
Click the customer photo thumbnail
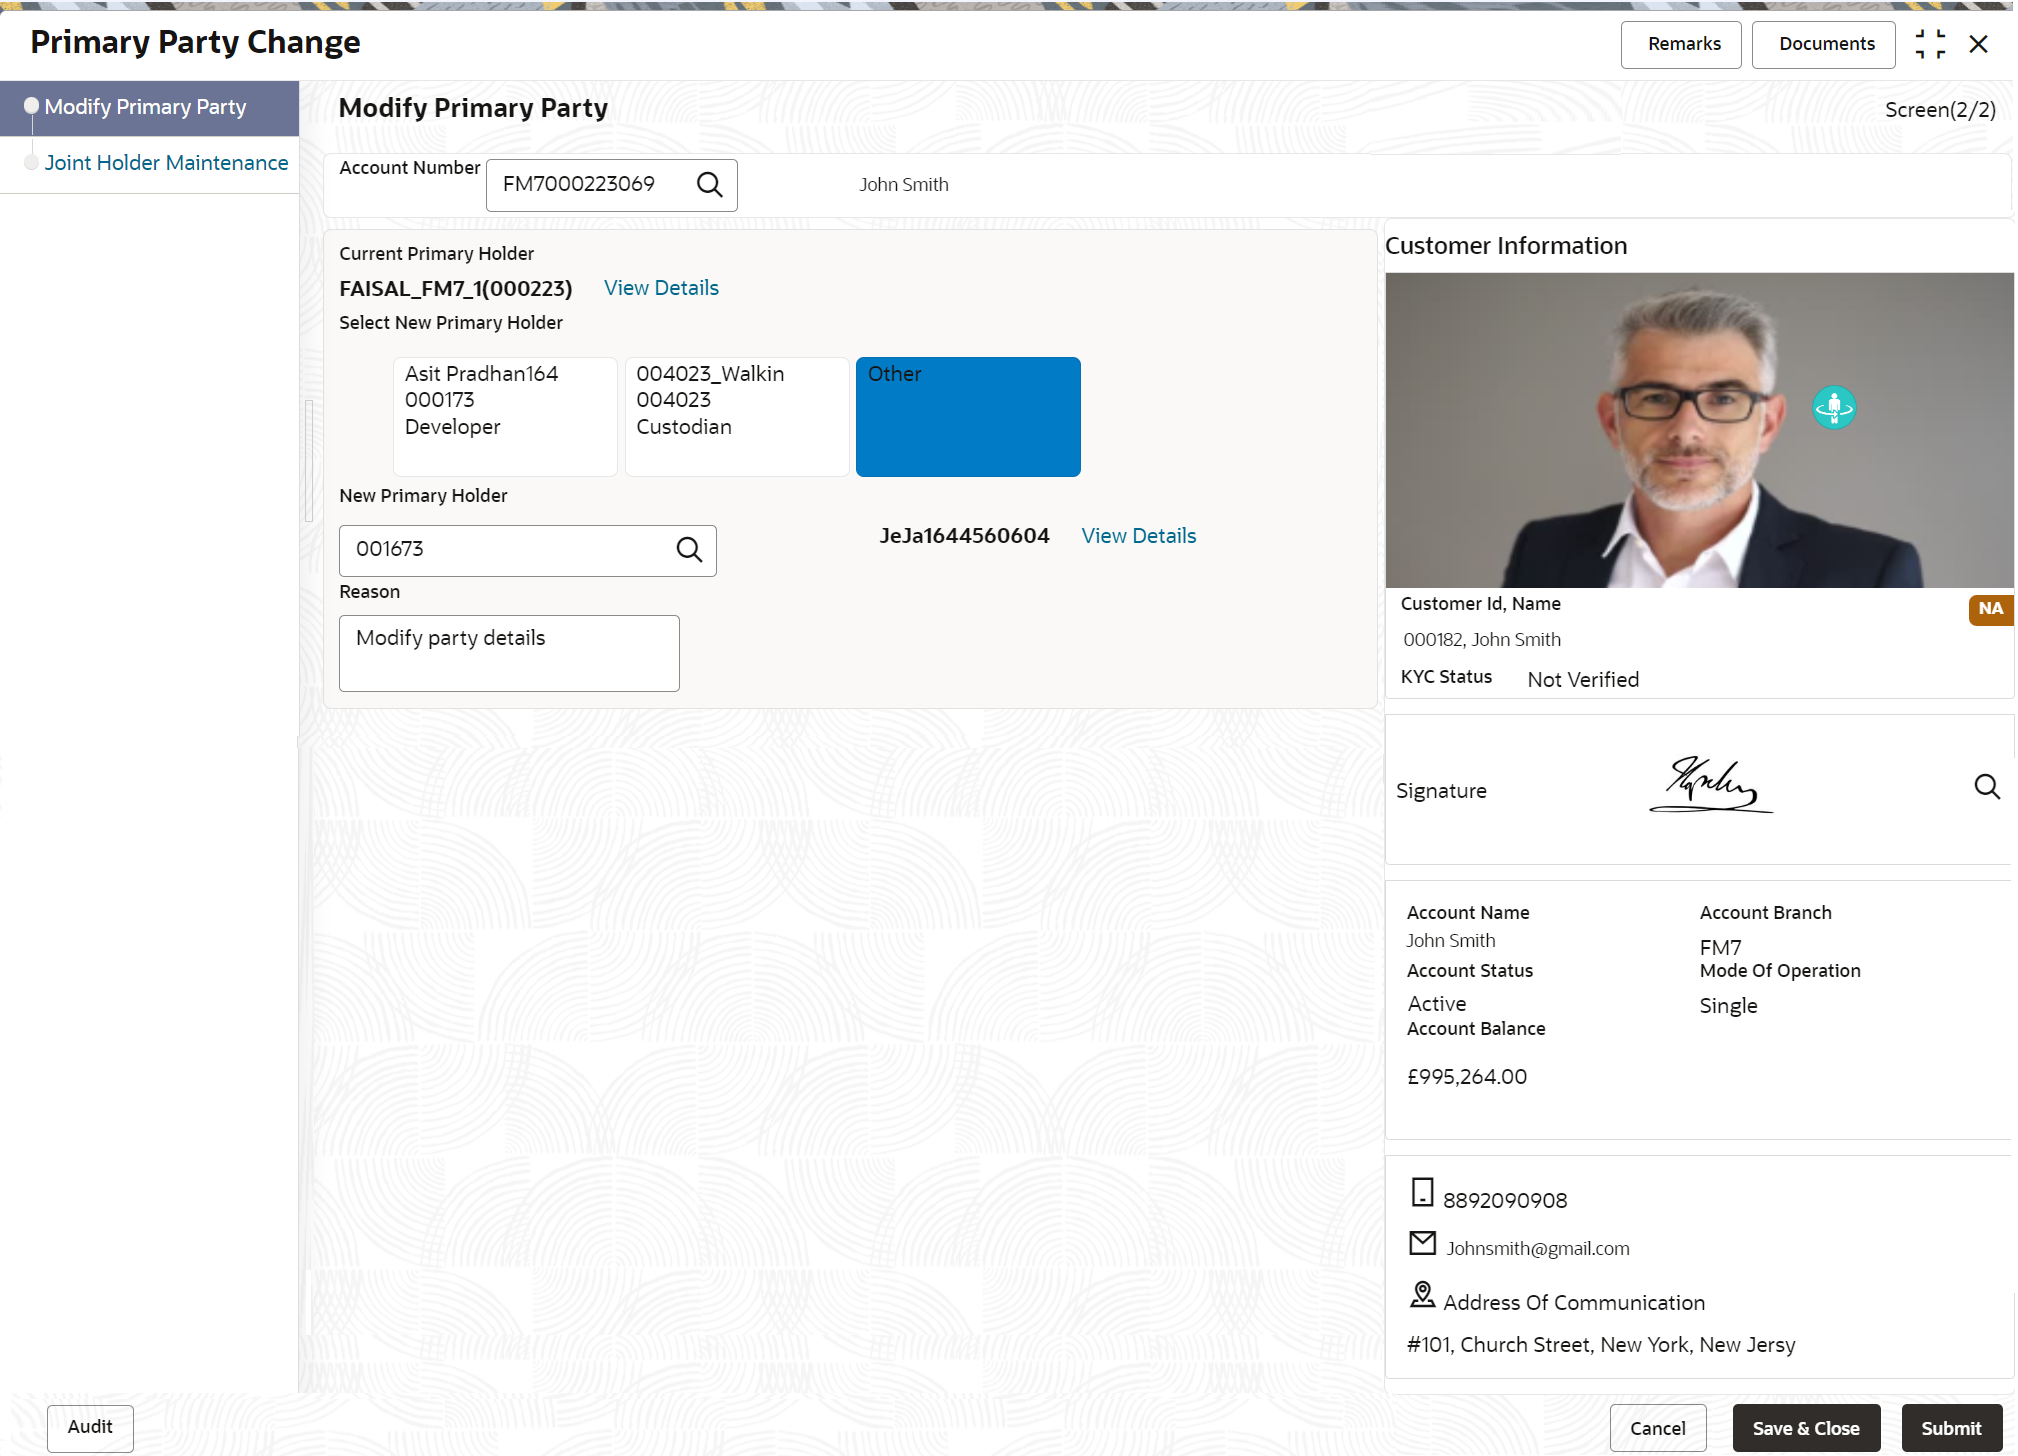coord(1698,430)
